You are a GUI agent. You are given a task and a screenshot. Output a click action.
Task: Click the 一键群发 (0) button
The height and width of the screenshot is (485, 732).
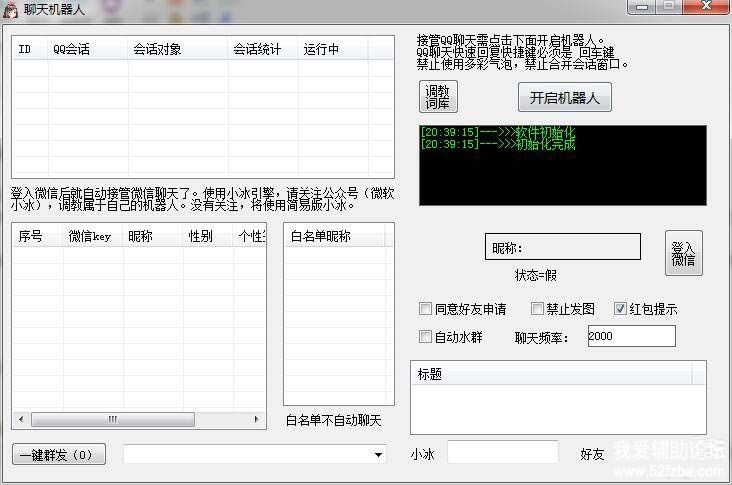(59, 454)
